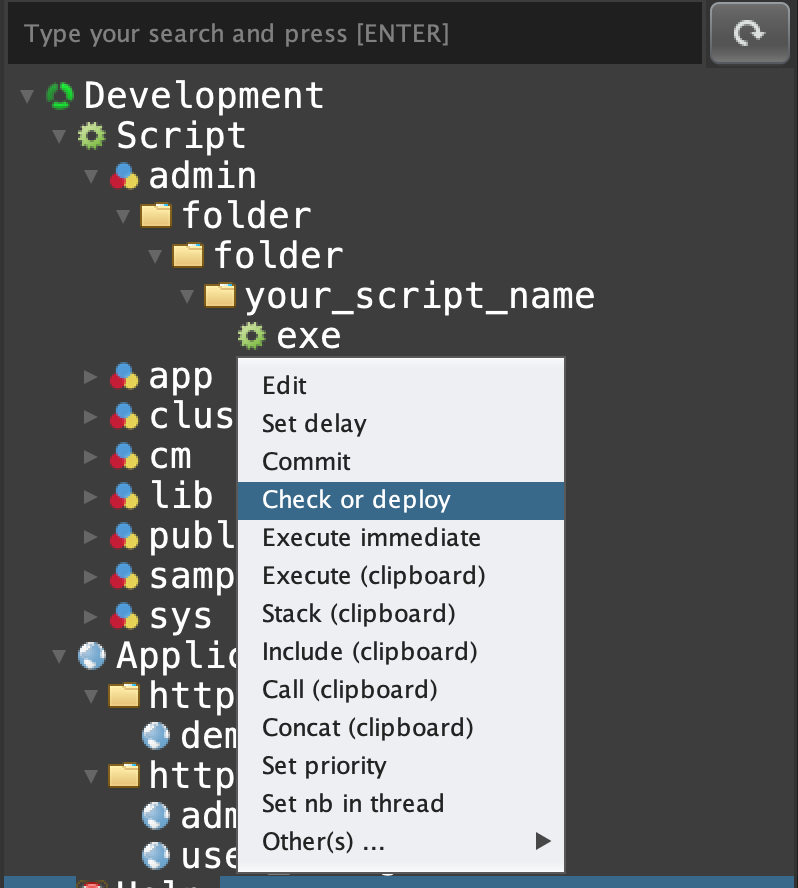The image size is (798, 888).
Task: Click the exe script gear icon
Action: point(252,336)
